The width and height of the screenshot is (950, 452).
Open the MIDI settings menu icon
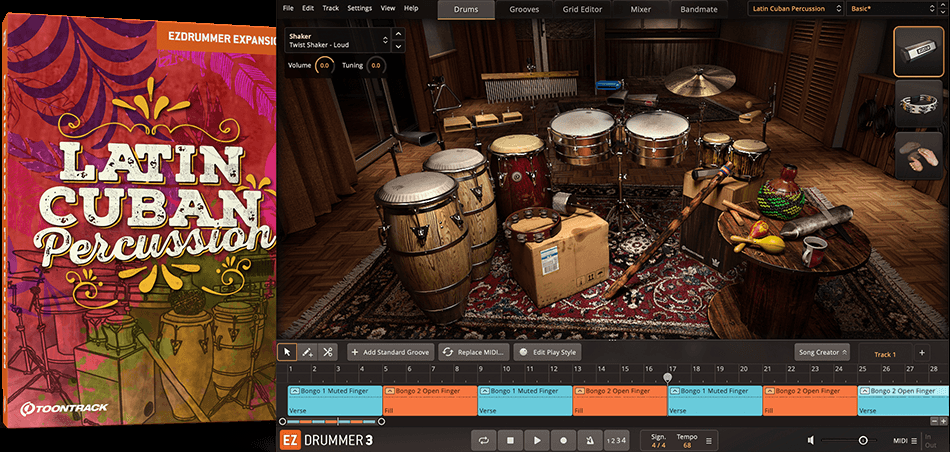914,440
